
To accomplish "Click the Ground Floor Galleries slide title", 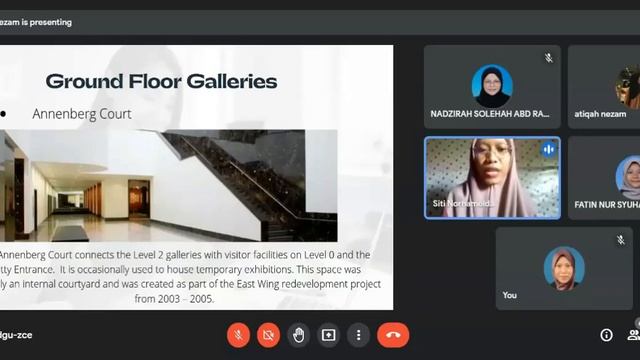I will point(161,81).
